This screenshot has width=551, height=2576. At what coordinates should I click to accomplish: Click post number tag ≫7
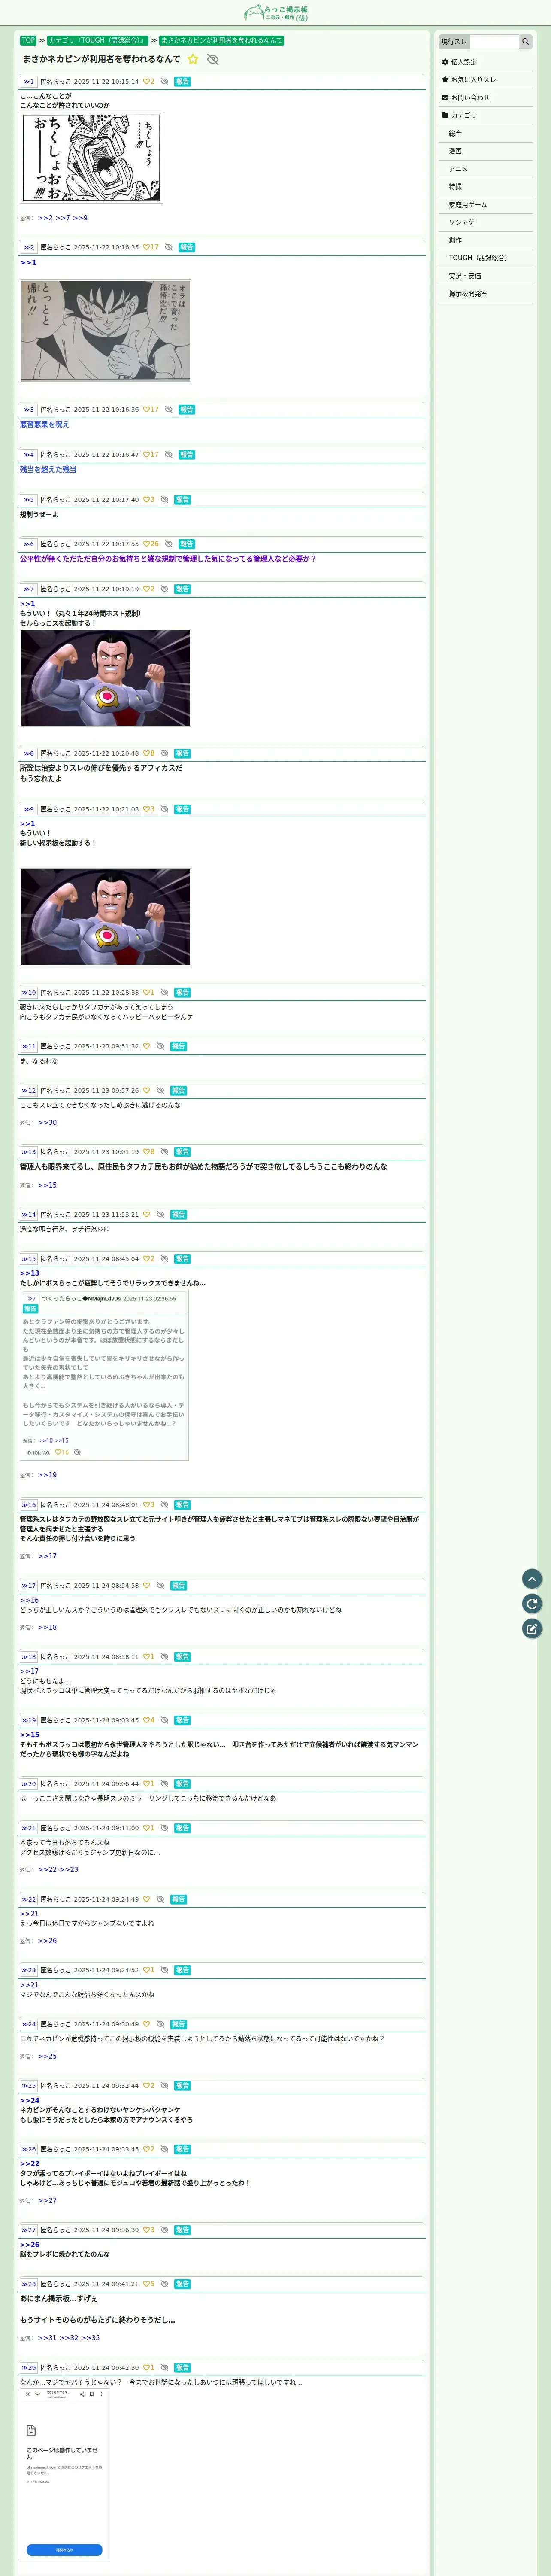pos(29,589)
